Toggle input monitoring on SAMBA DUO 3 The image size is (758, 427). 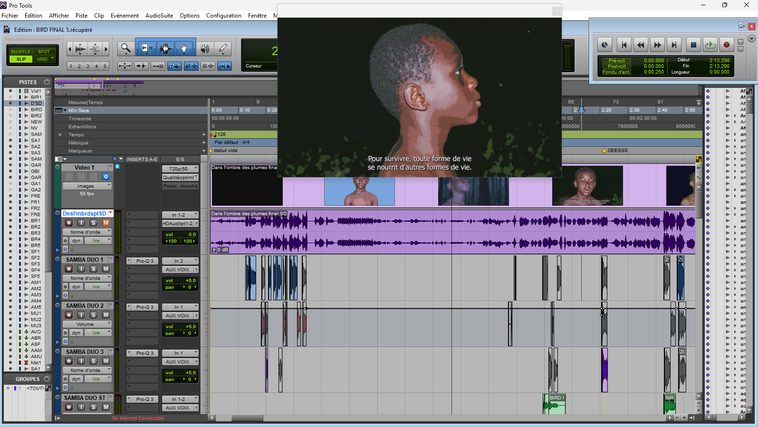[x=81, y=361]
